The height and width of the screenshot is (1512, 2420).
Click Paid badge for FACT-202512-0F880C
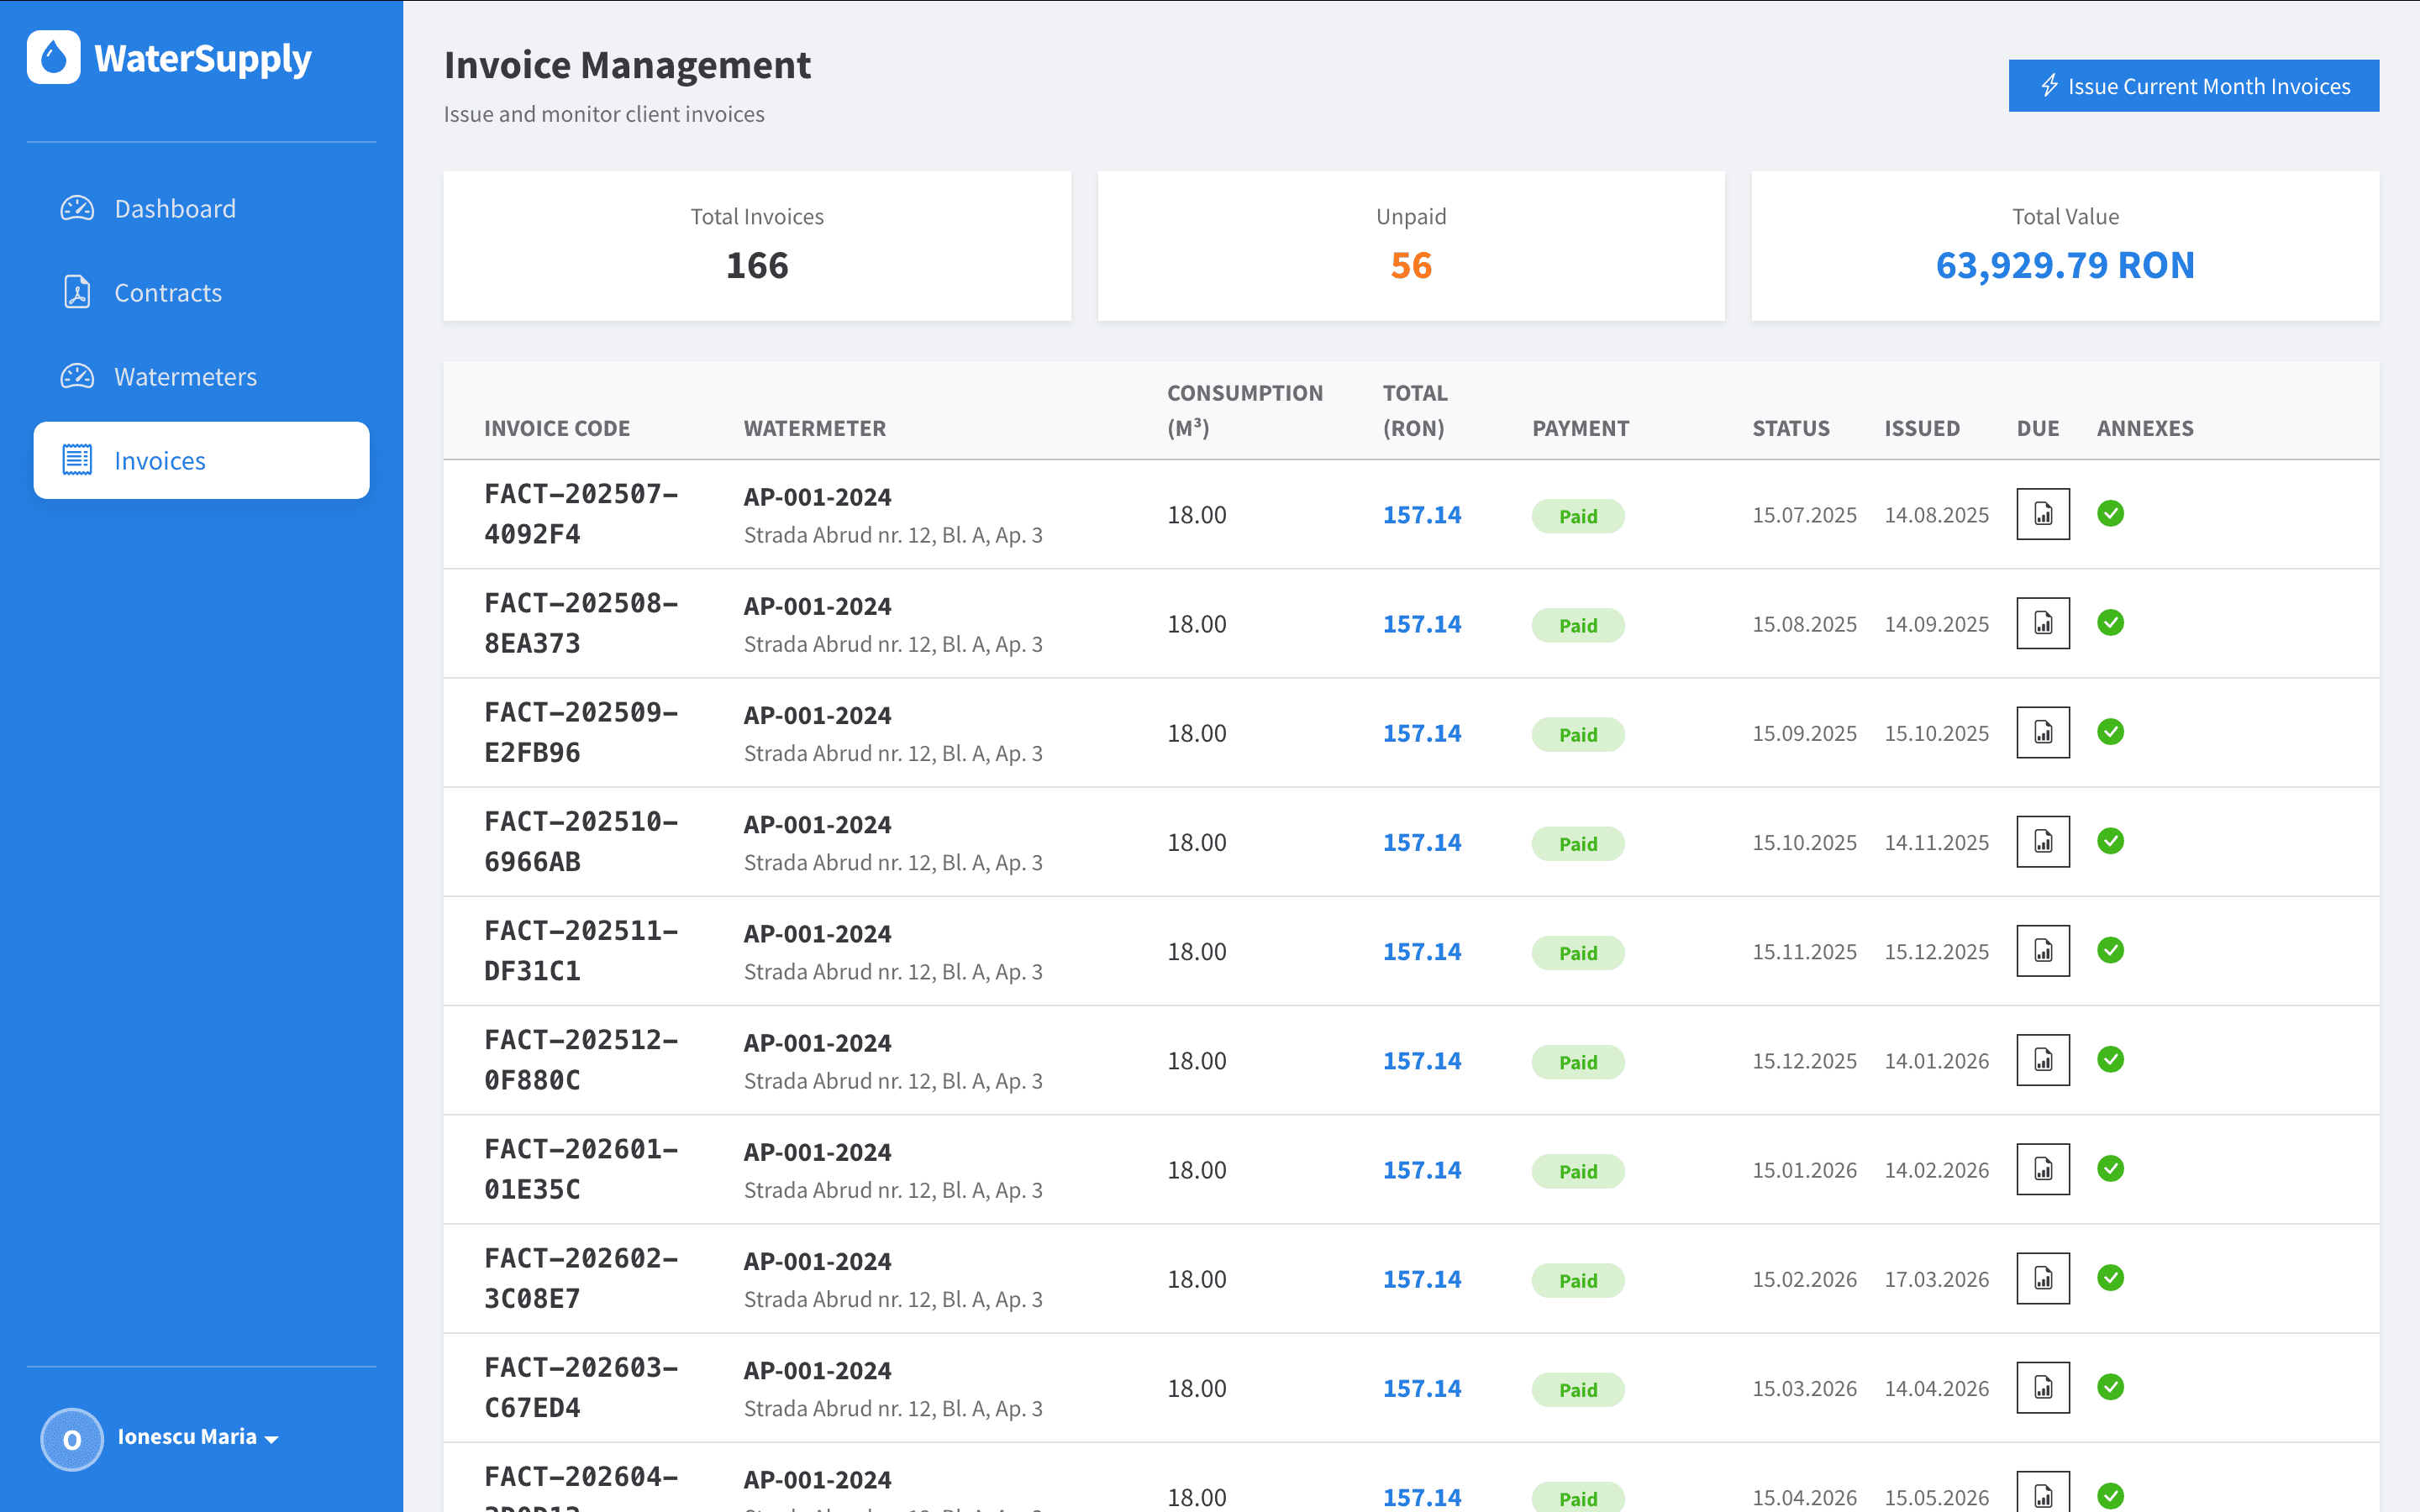[x=1578, y=1062]
